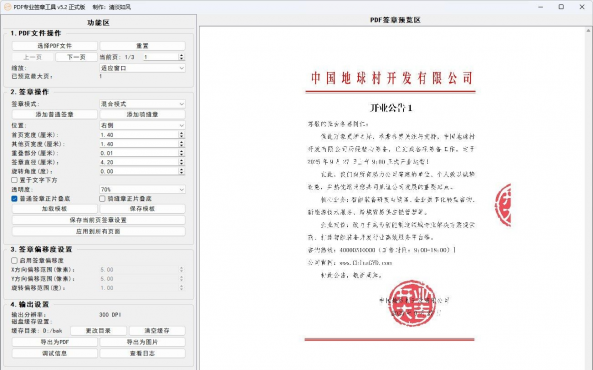Check the 骑缝章正片叠底 checkbox

pos(102,199)
